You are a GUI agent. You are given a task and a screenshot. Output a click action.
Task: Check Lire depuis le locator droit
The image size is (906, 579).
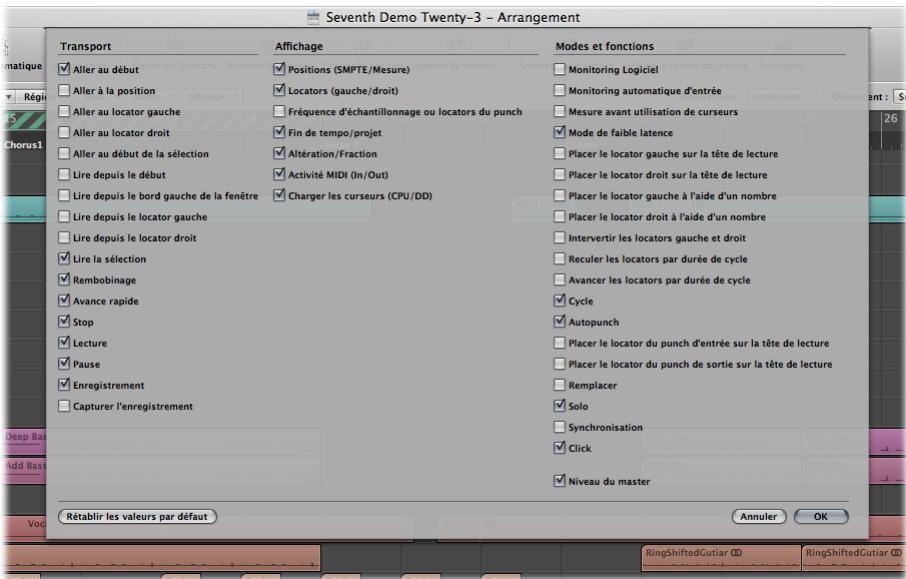64,237
